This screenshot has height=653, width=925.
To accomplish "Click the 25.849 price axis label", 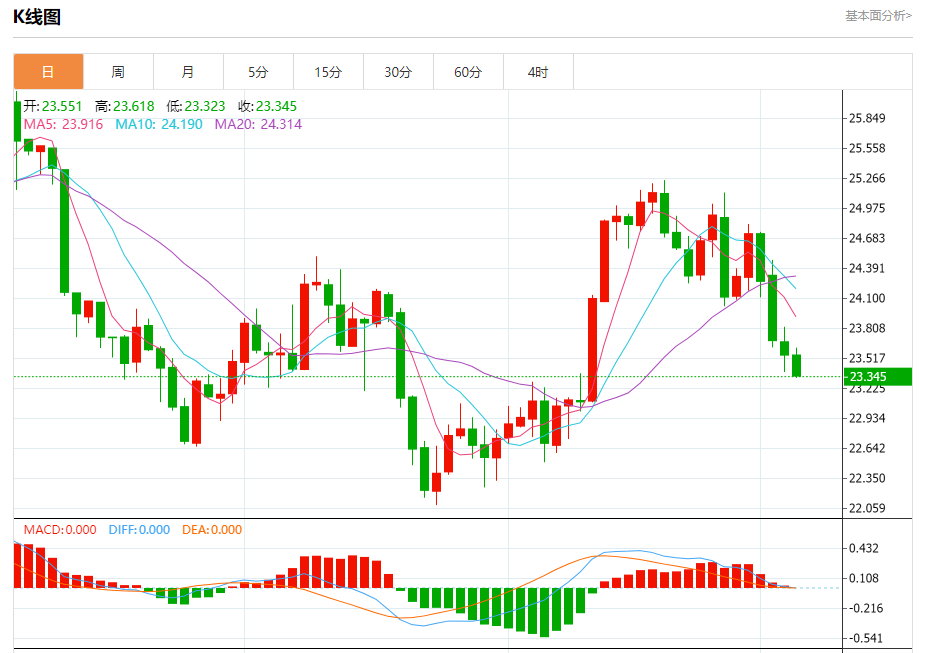I will click(867, 119).
